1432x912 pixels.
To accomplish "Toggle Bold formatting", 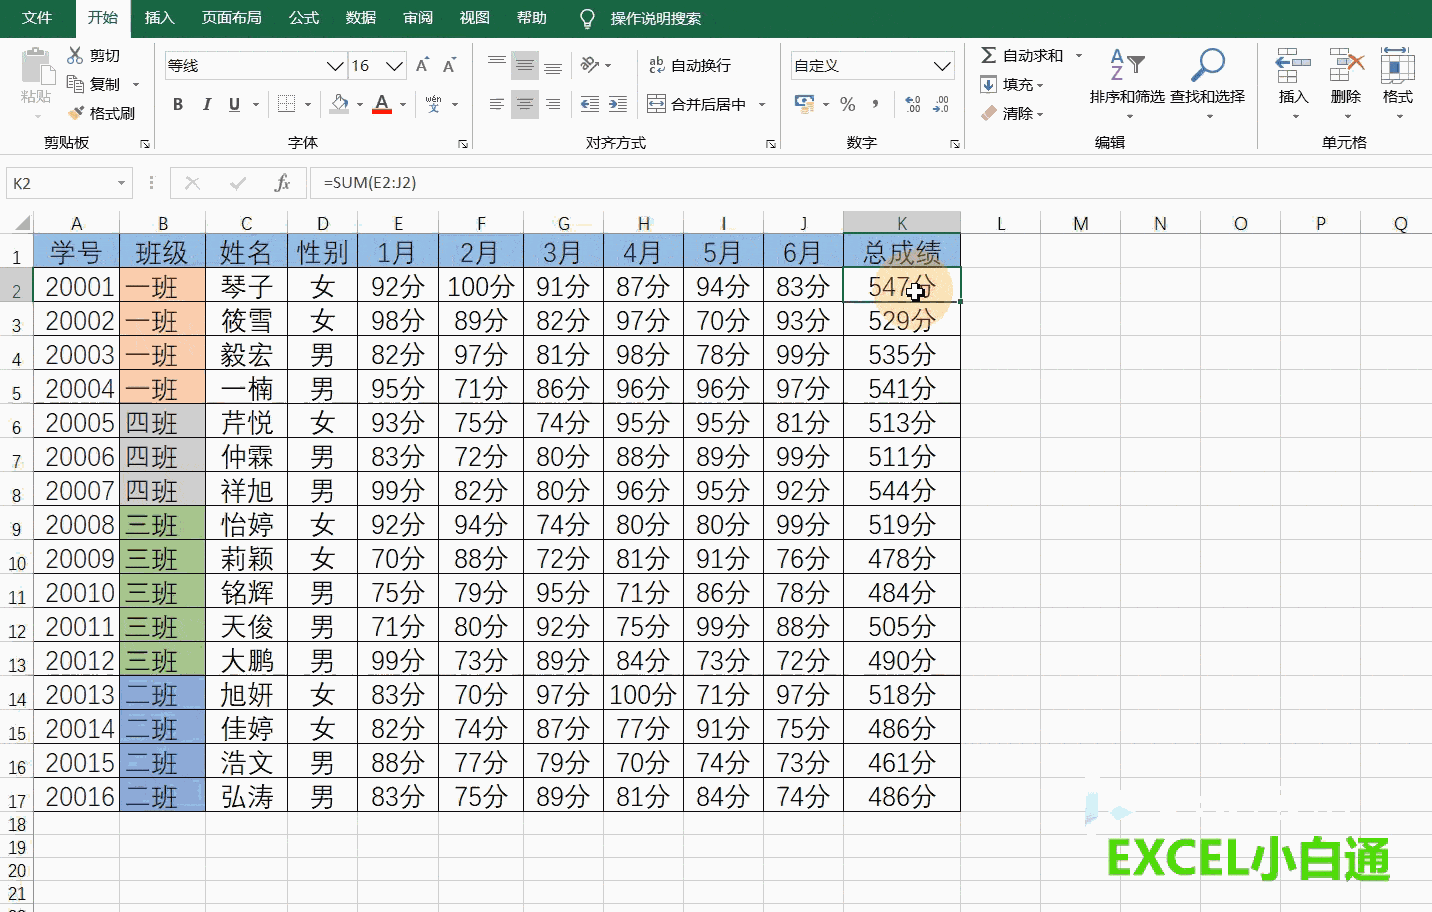I will 178,104.
